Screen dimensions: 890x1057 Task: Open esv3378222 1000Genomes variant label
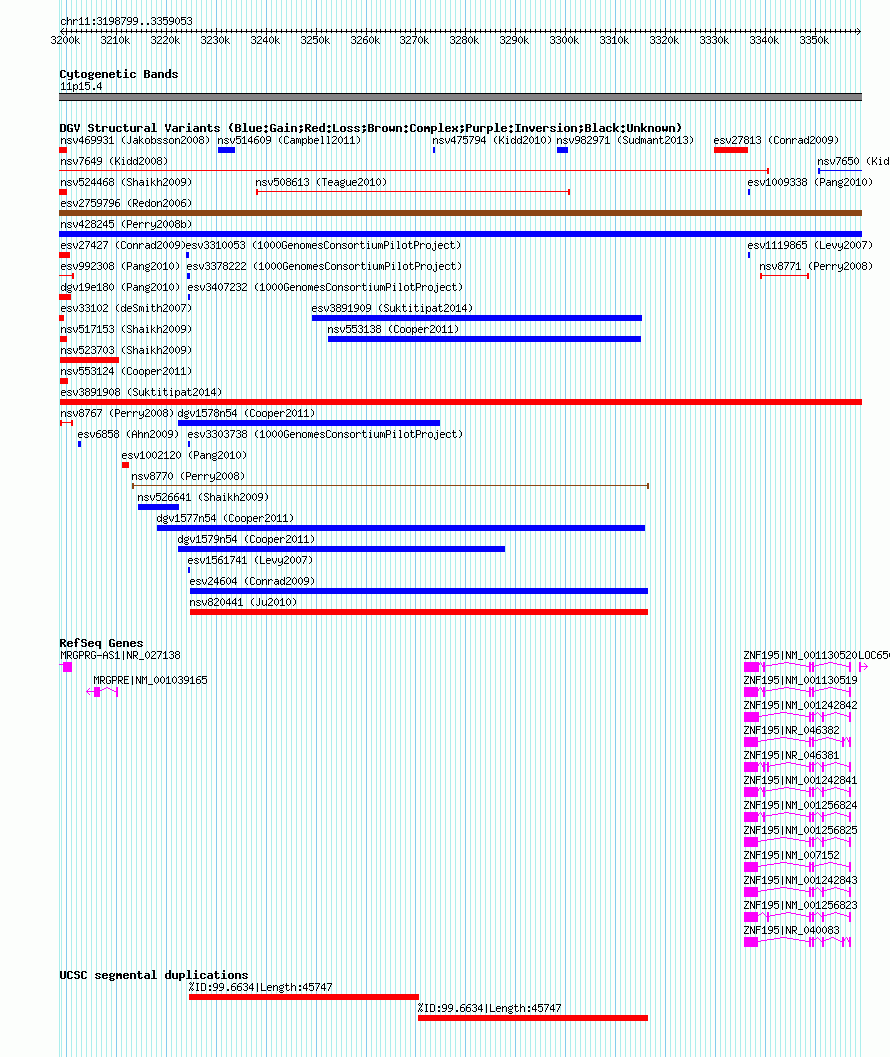click(x=324, y=266)
